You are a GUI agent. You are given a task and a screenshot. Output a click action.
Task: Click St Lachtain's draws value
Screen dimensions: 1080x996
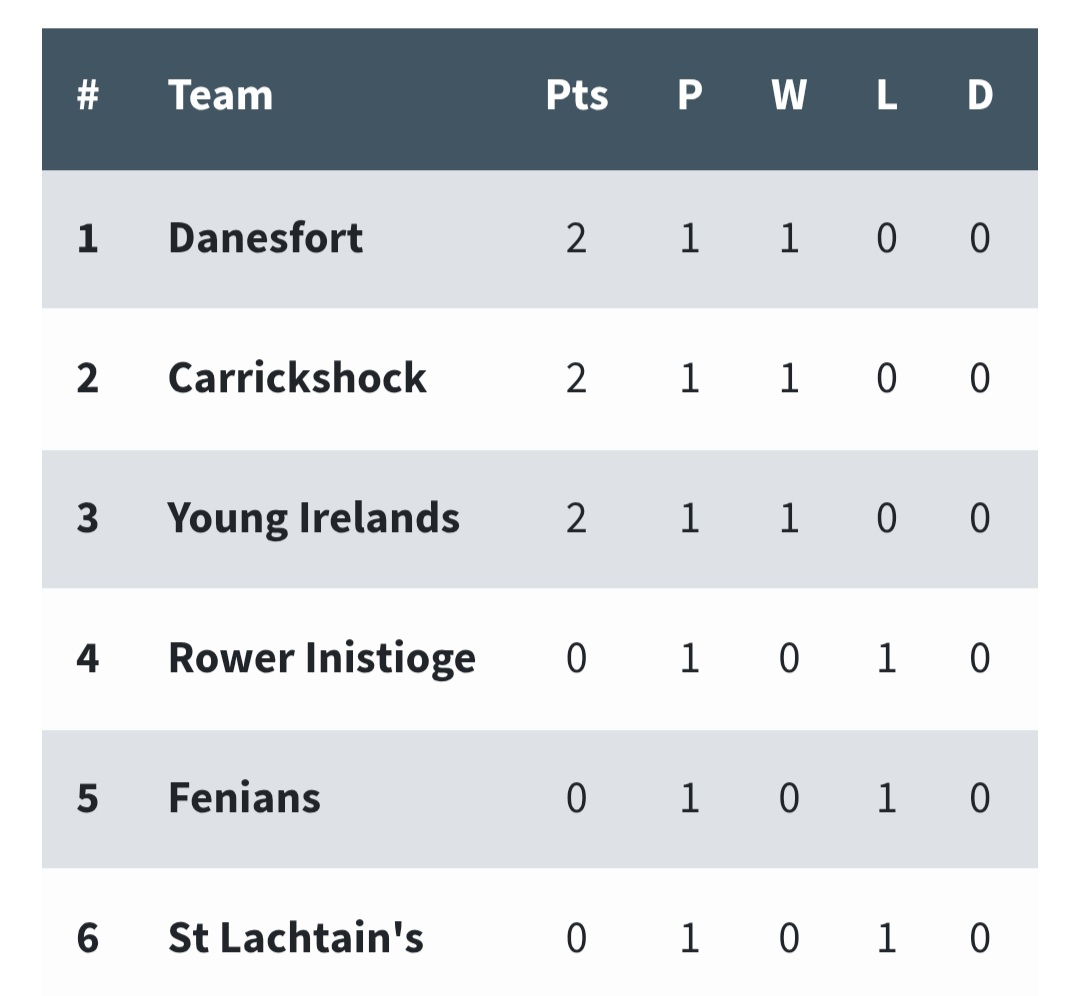[x=979, y=938]
